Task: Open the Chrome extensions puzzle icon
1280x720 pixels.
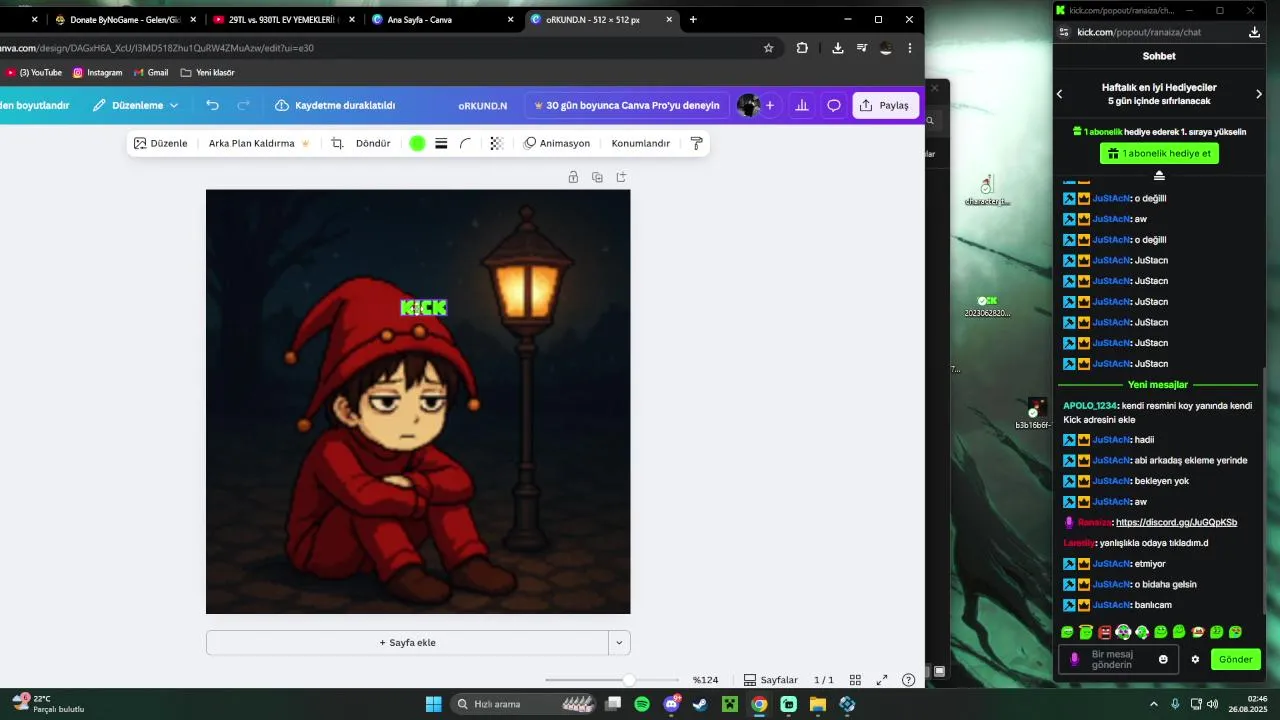Action: point(802,48)
